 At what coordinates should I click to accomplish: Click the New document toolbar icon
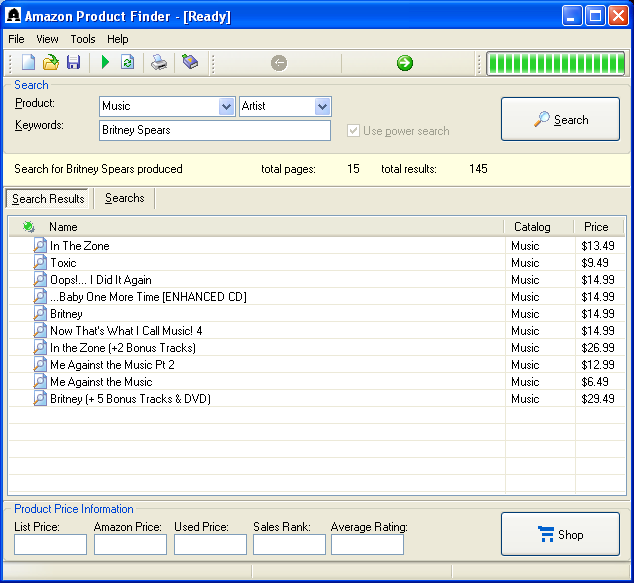(28, 63)
